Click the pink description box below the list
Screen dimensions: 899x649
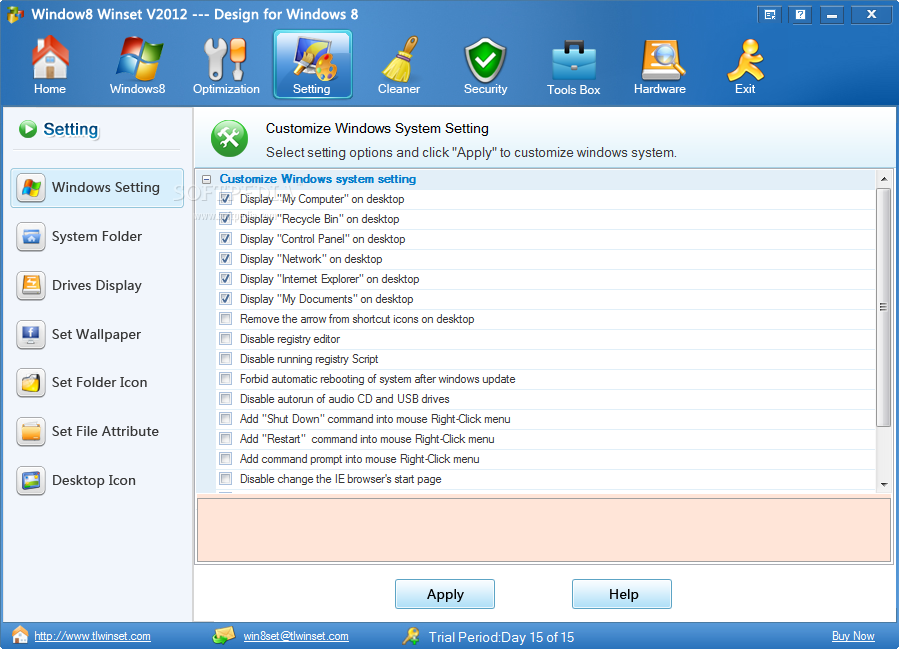pyautogui.click(x=544, y=530)
